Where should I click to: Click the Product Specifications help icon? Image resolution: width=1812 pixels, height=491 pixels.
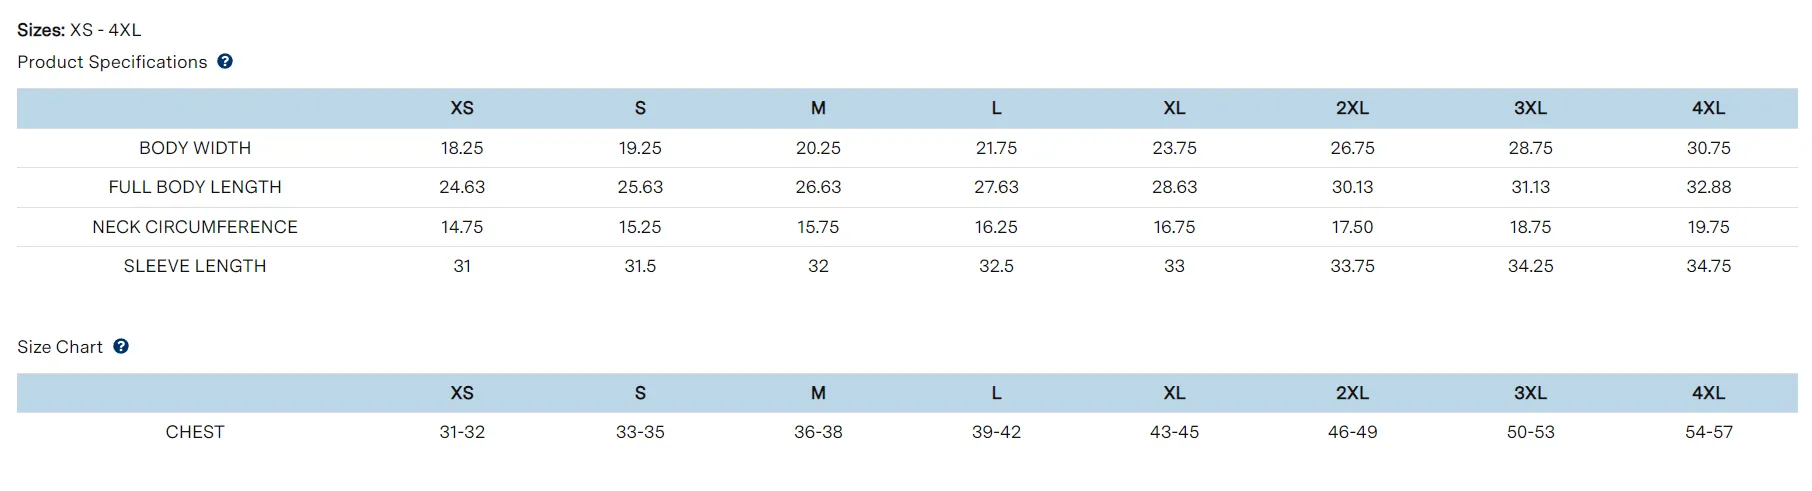(x=225, y=62)
